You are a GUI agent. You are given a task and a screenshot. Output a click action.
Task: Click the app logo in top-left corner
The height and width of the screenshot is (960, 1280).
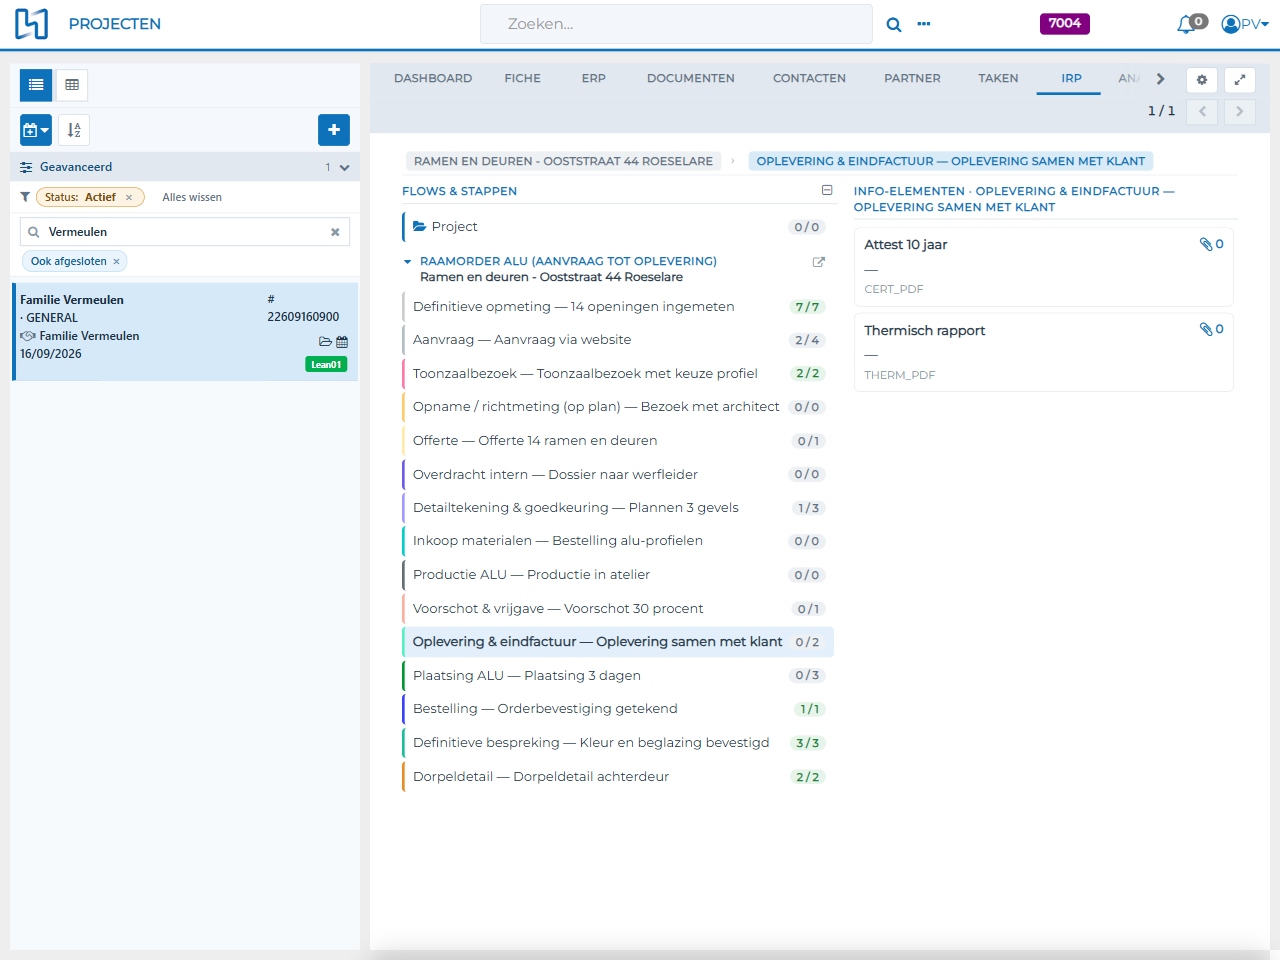coord(31,24)
